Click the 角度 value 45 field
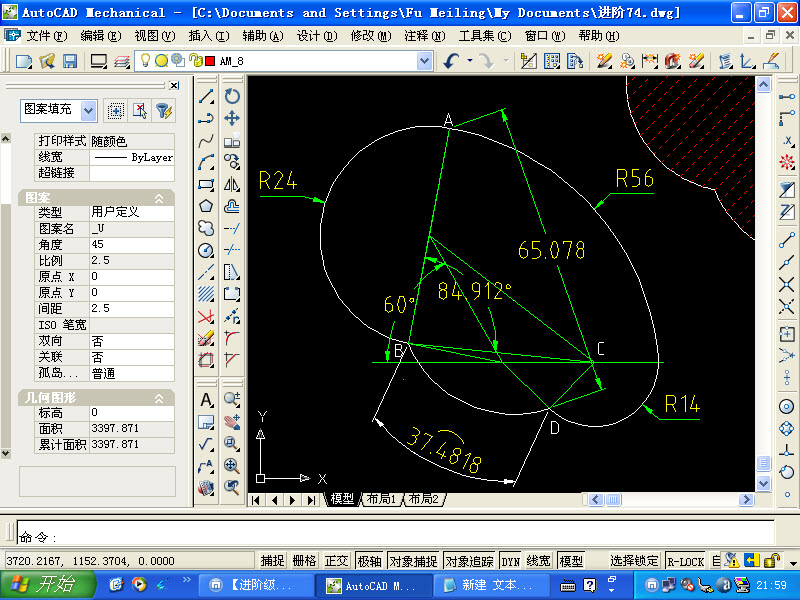 [x=132, y=244]
